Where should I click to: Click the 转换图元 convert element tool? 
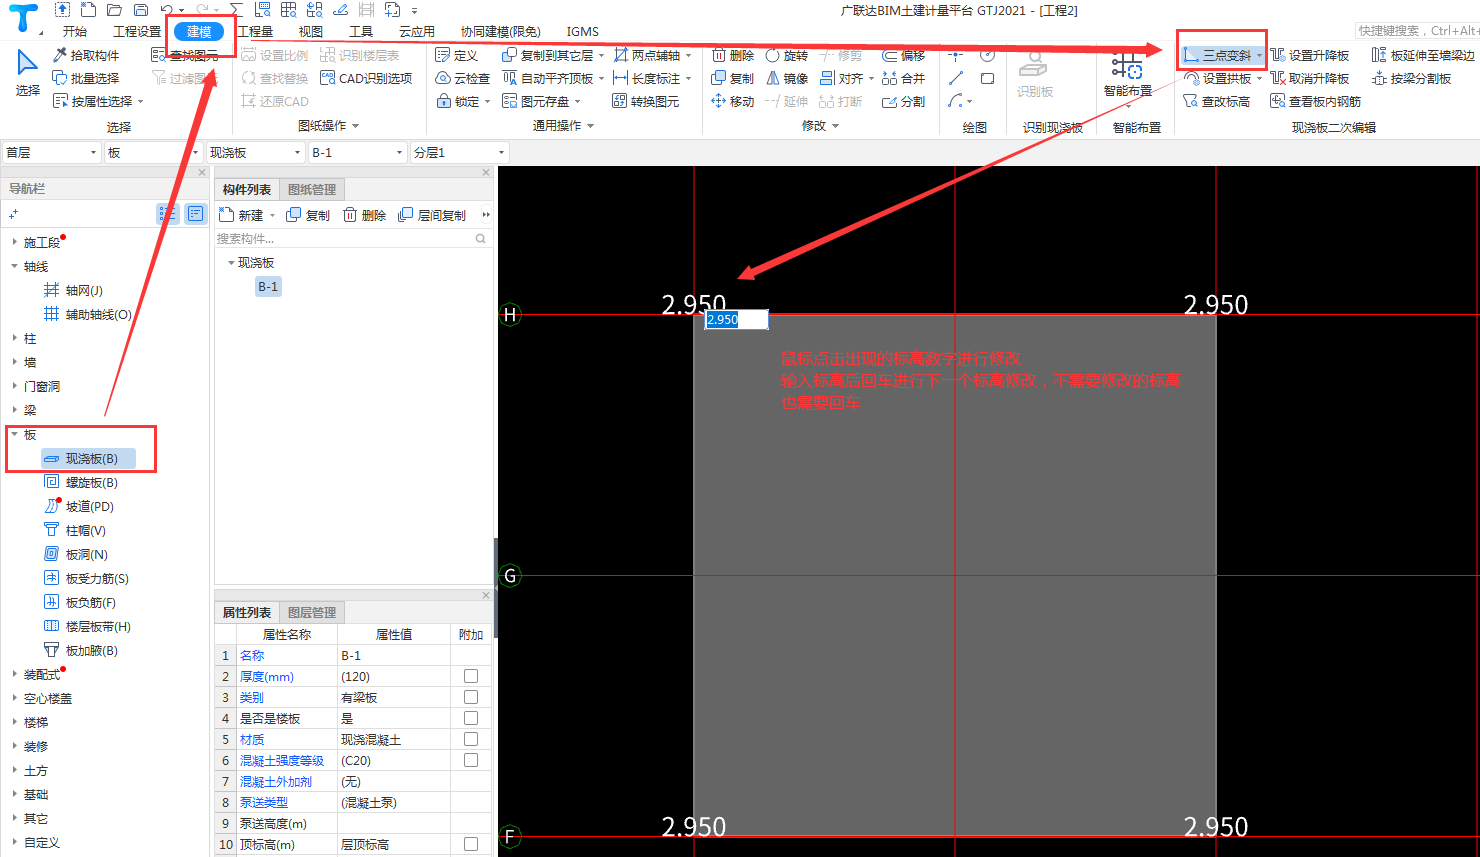(x=645, y=101)
